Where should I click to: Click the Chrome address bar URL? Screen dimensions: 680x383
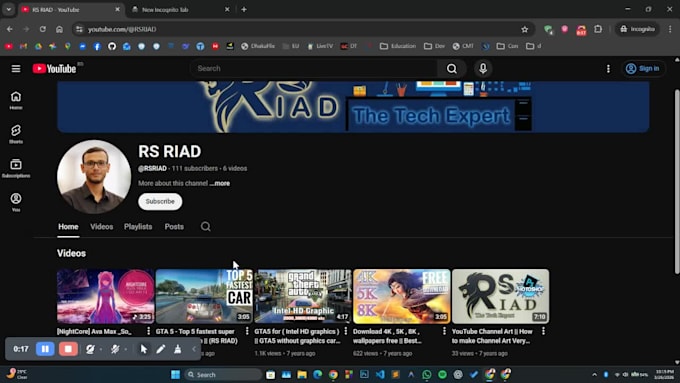(x=121, y=29)
